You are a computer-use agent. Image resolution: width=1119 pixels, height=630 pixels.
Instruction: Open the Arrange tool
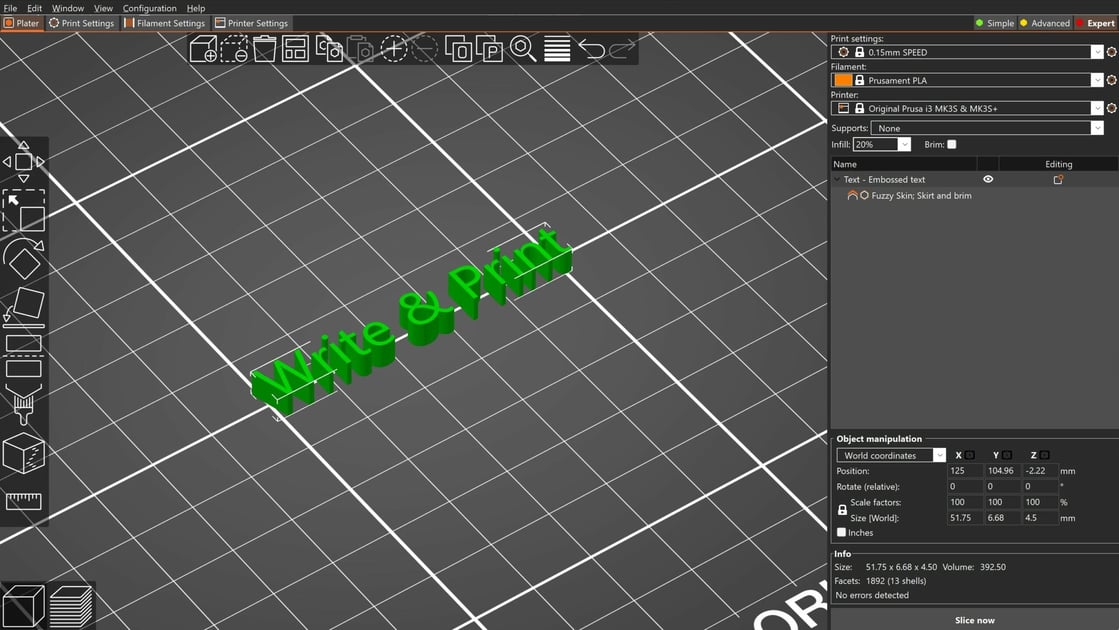(294, 48)
